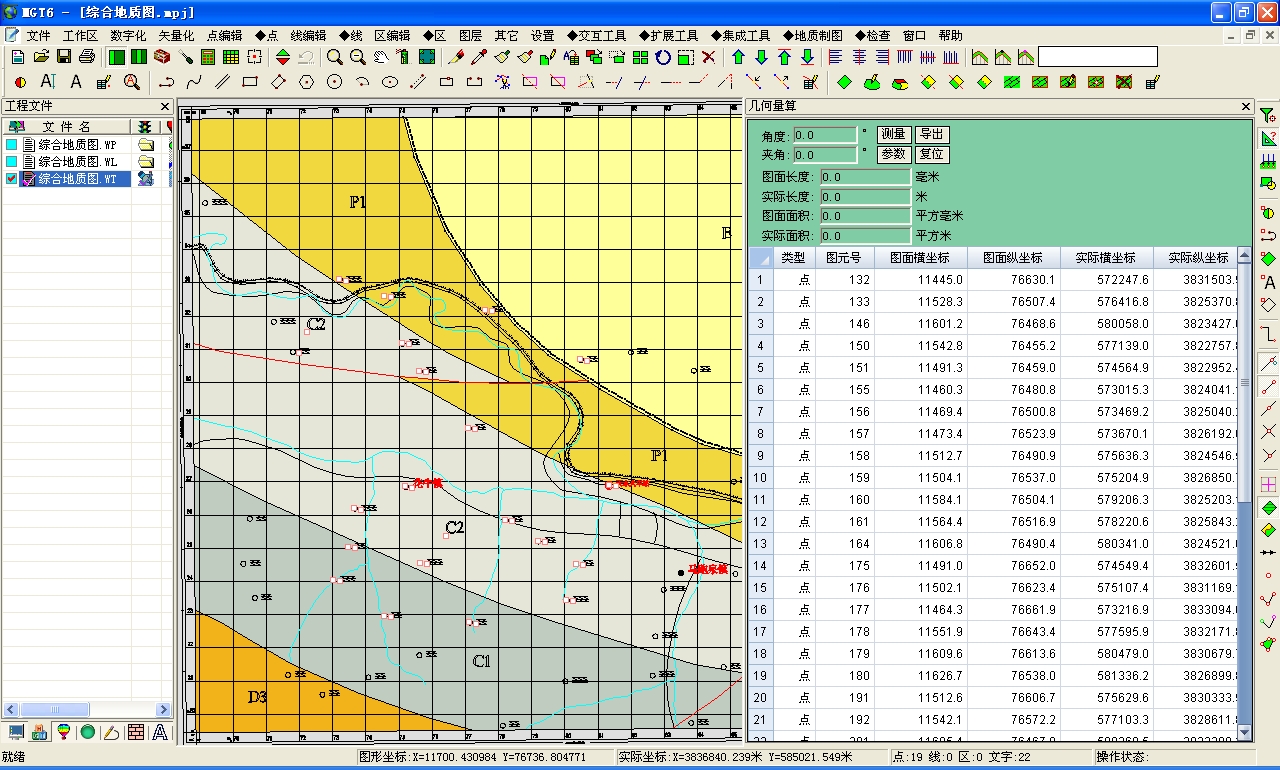
Task: Click the red X delete icon
Action: (x=708, y=57)
